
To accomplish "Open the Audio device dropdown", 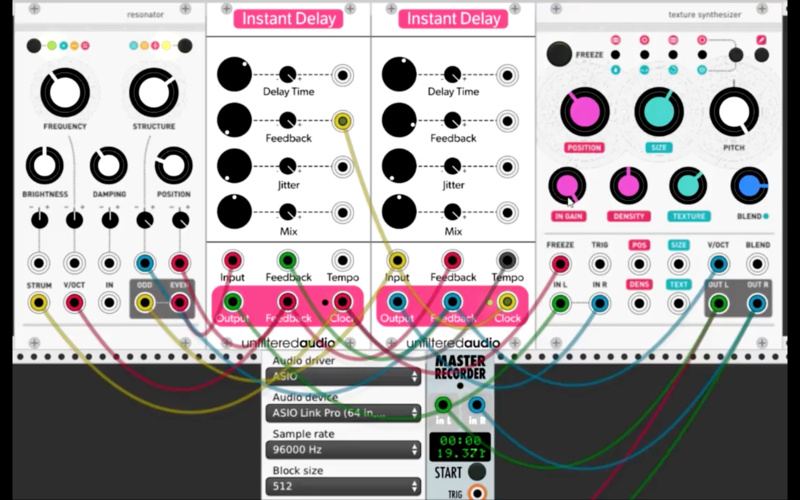I will (342, 413).
